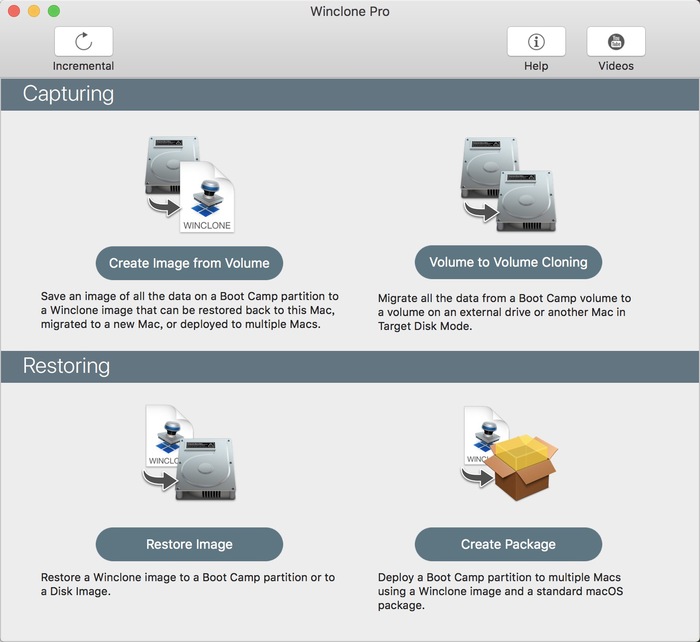The width and height of the screenshot is (700, 642).
Task: Click the Incremental toolbar icon
Action: [83, 42]
